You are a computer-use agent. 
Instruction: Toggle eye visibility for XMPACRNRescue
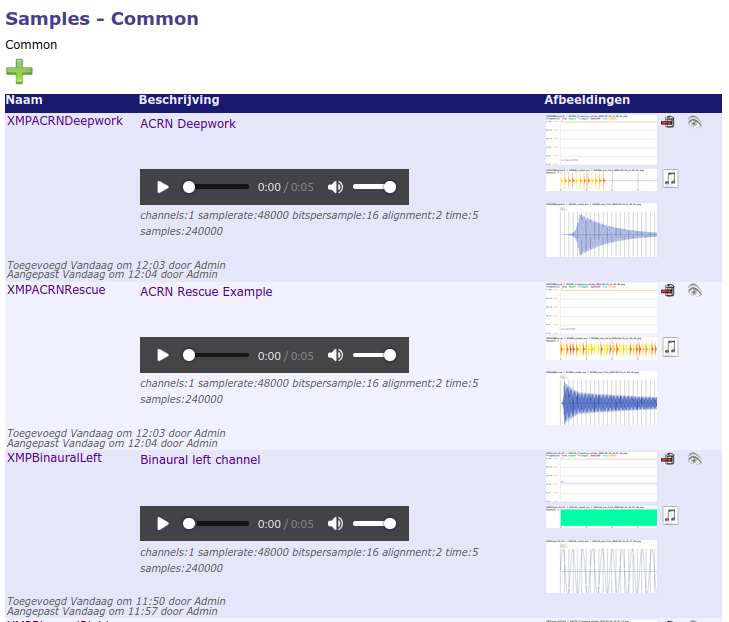pos(695,290)
